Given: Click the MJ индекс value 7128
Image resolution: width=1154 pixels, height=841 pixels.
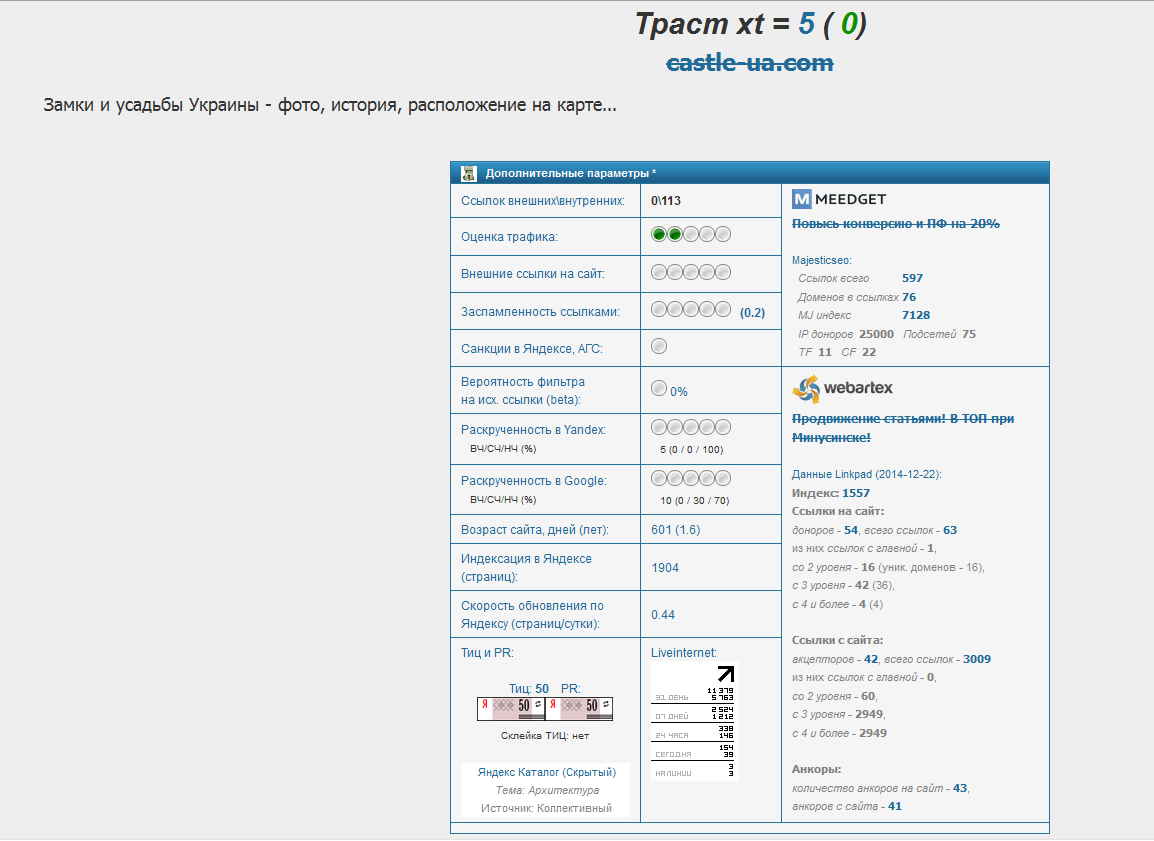Looking at the screenshot, I should [916, 315].
